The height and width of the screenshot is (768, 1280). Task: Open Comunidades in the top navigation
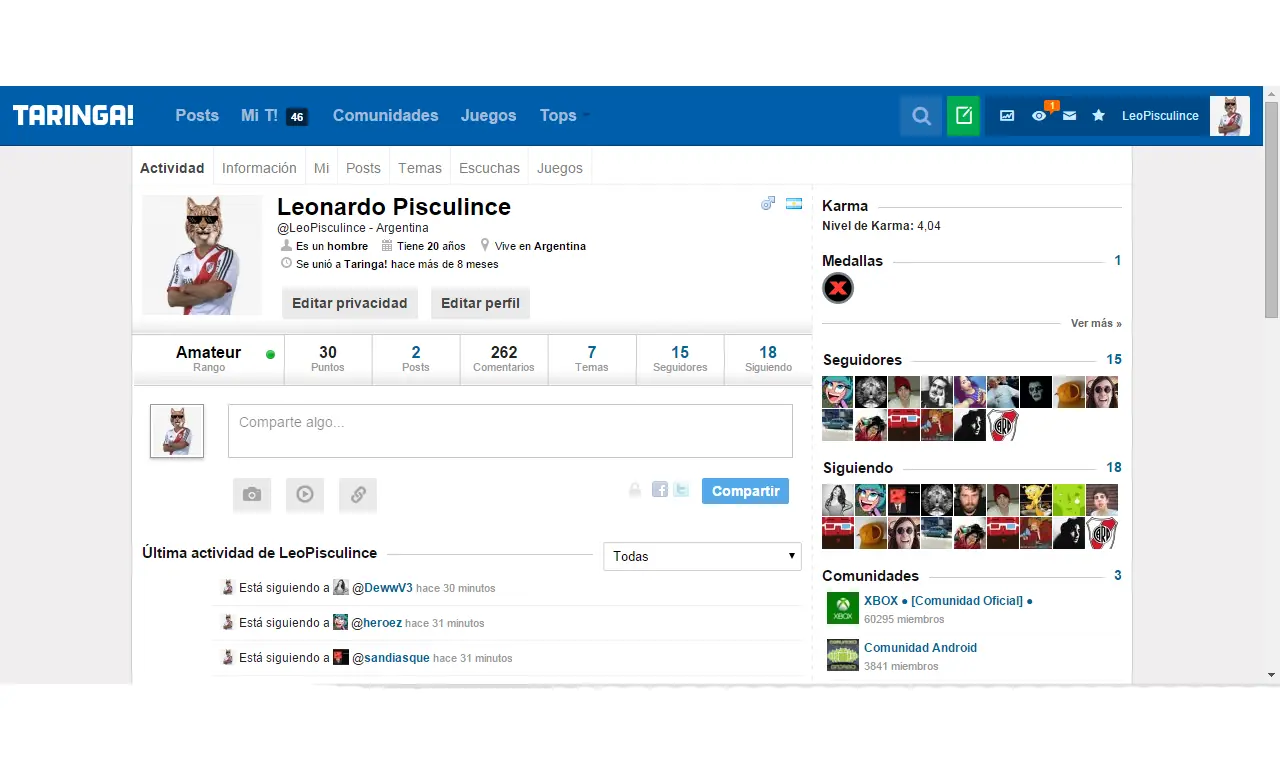[x=385, y=116]
